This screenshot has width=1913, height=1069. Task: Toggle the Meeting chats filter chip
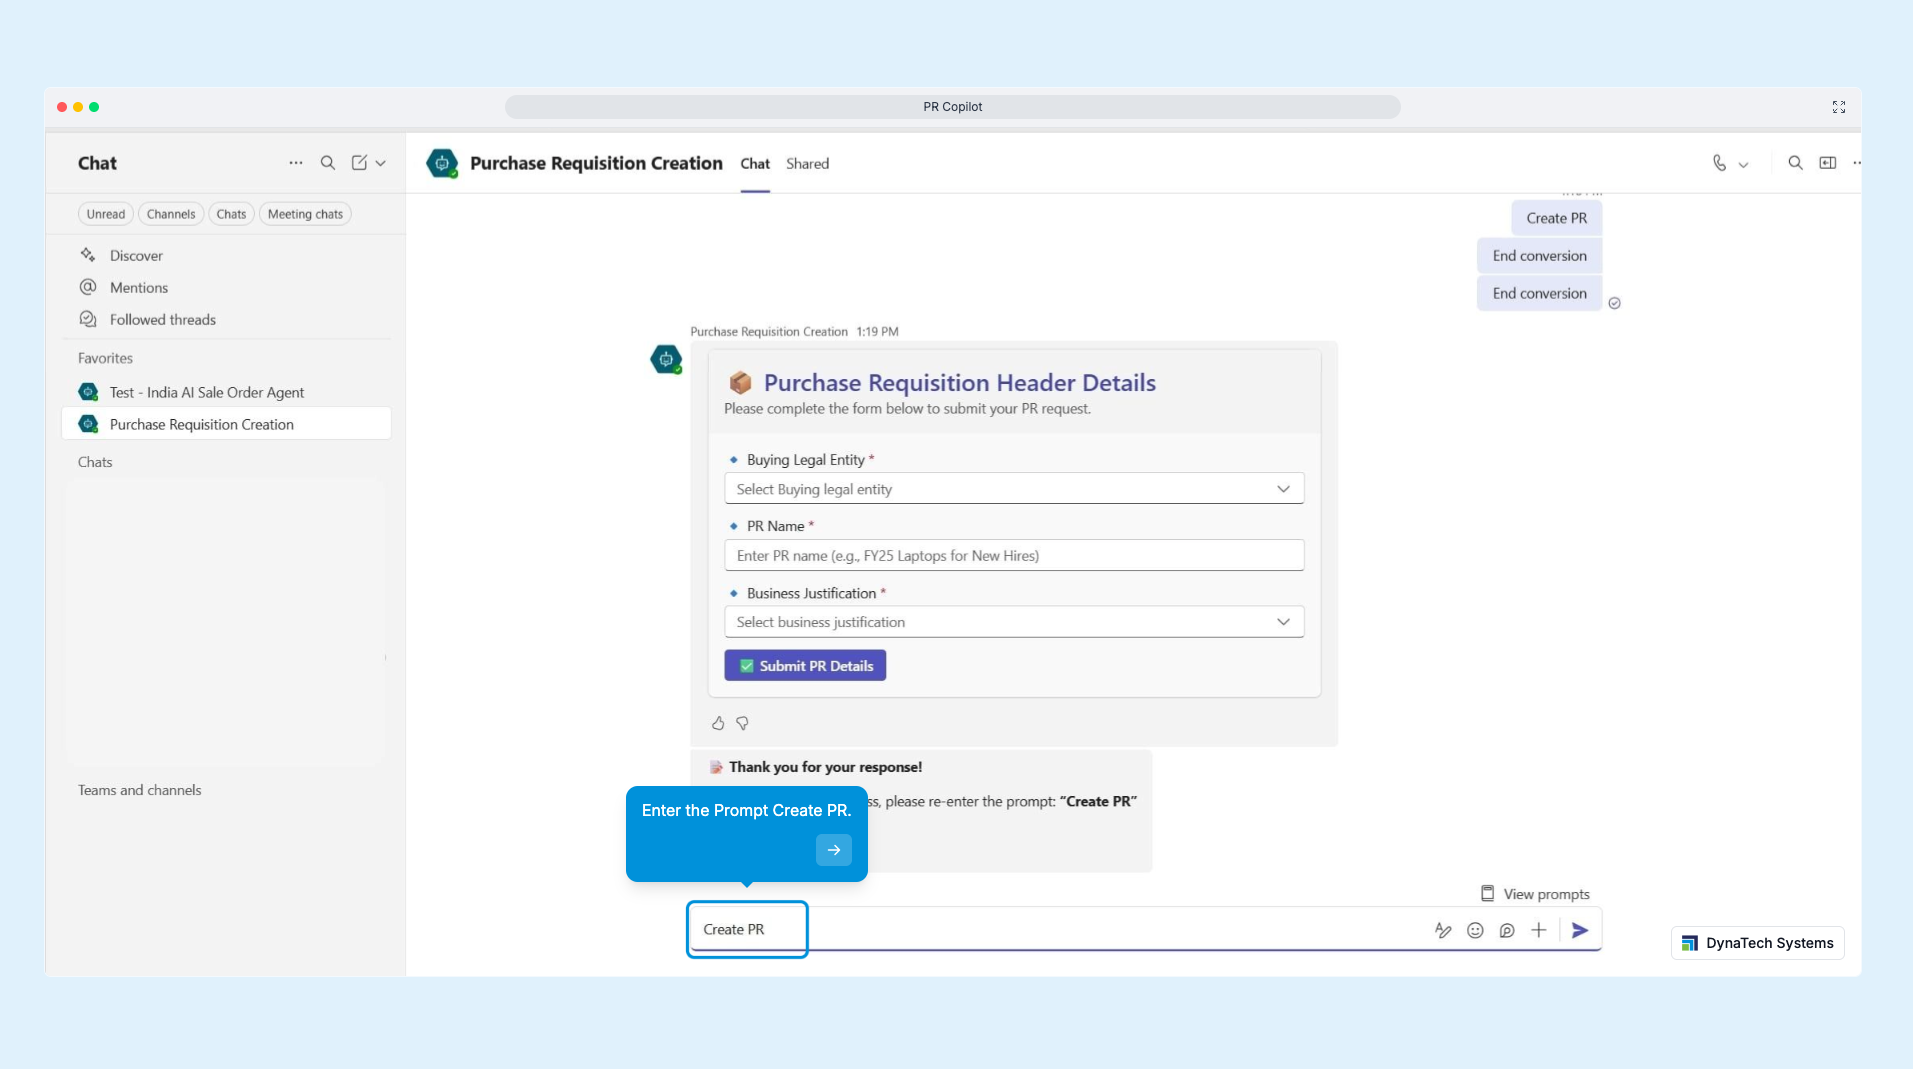point(305,214)
